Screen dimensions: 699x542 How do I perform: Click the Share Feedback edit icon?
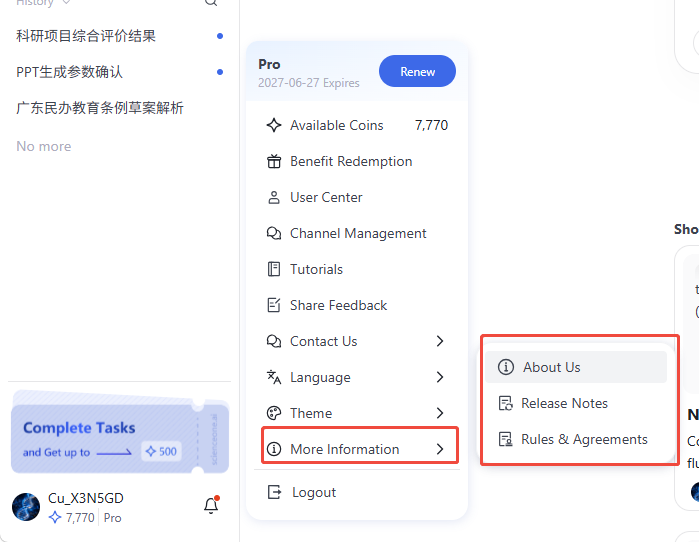click(x=274, y=305)
